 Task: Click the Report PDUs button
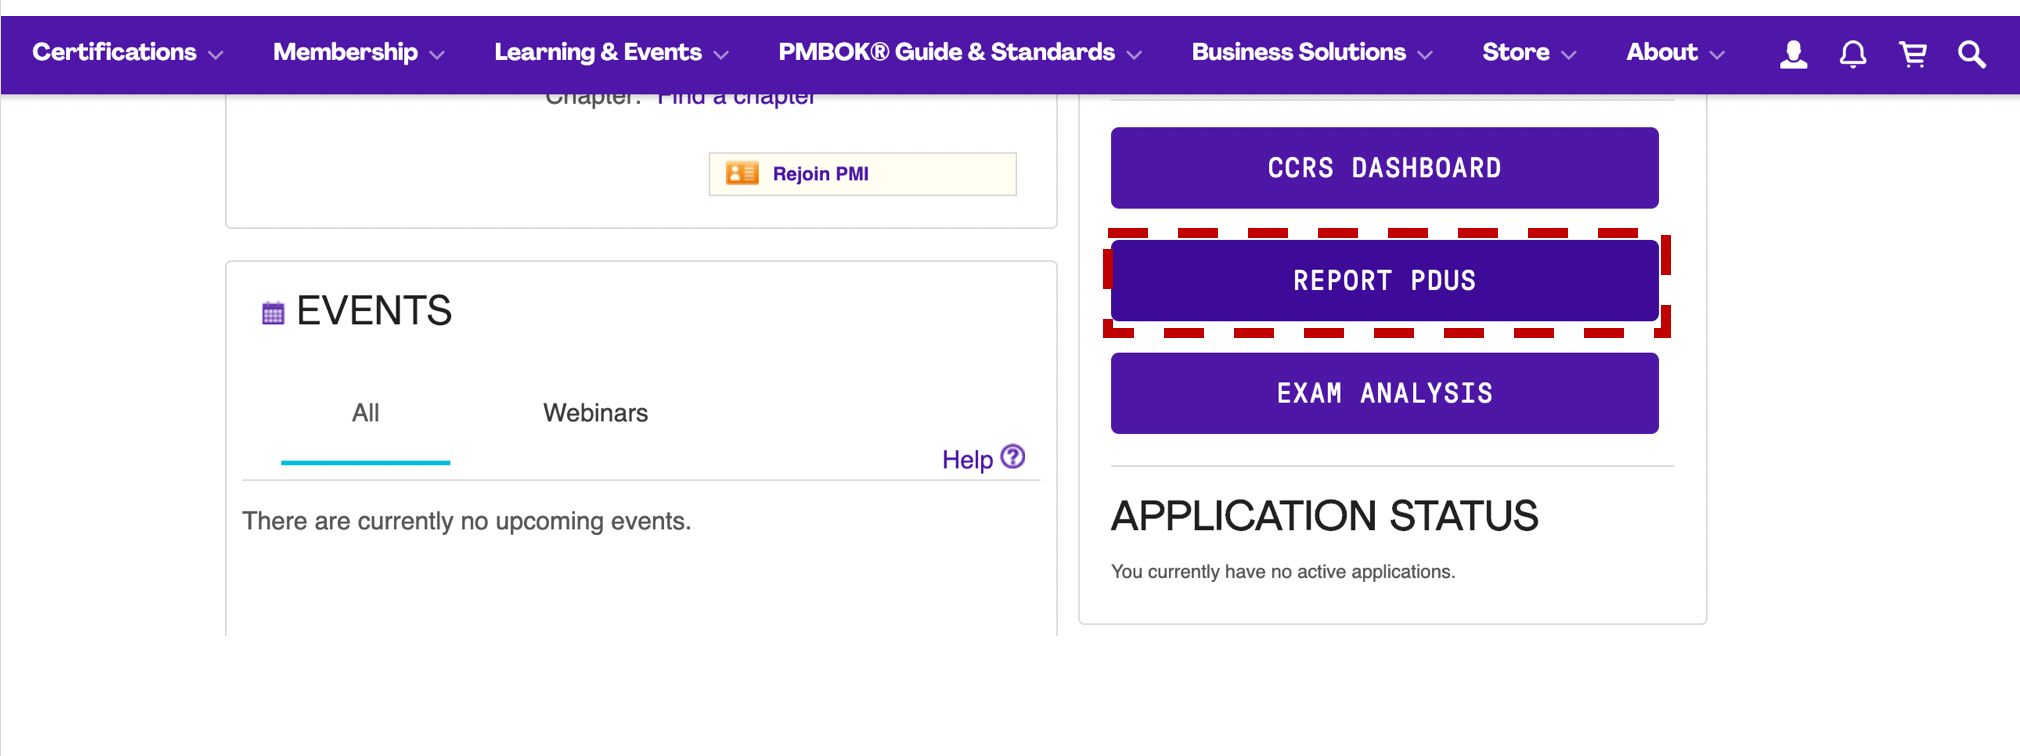tap(1384, 281)
